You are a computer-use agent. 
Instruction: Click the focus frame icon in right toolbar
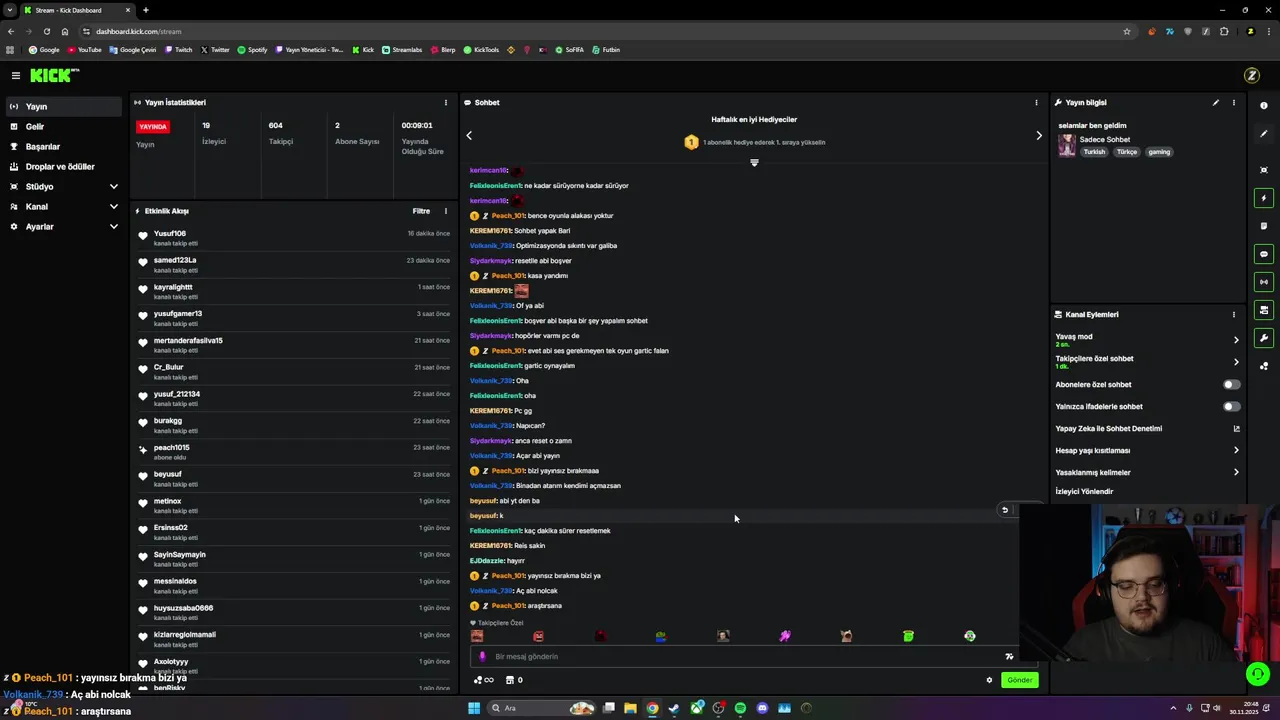pos(1264,170)
